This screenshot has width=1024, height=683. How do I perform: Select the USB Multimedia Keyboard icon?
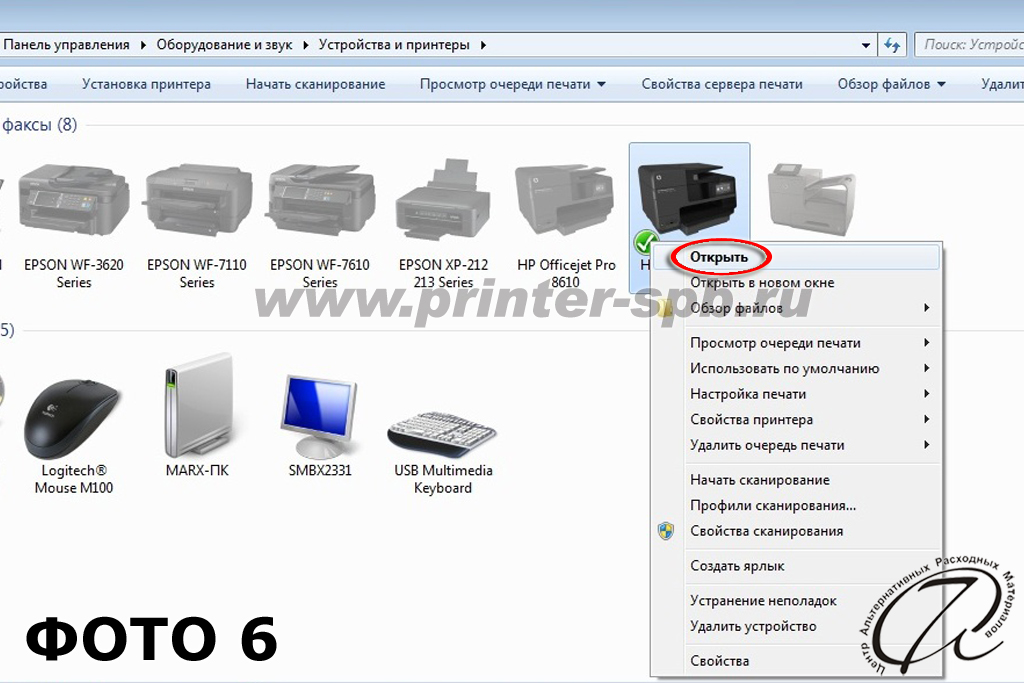(443, 434)
